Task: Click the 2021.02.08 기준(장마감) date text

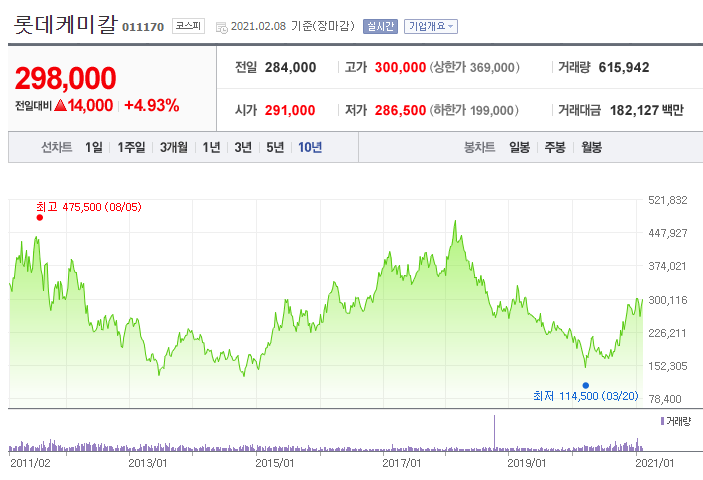Action: pyautogui.click(x=293, y=26)
